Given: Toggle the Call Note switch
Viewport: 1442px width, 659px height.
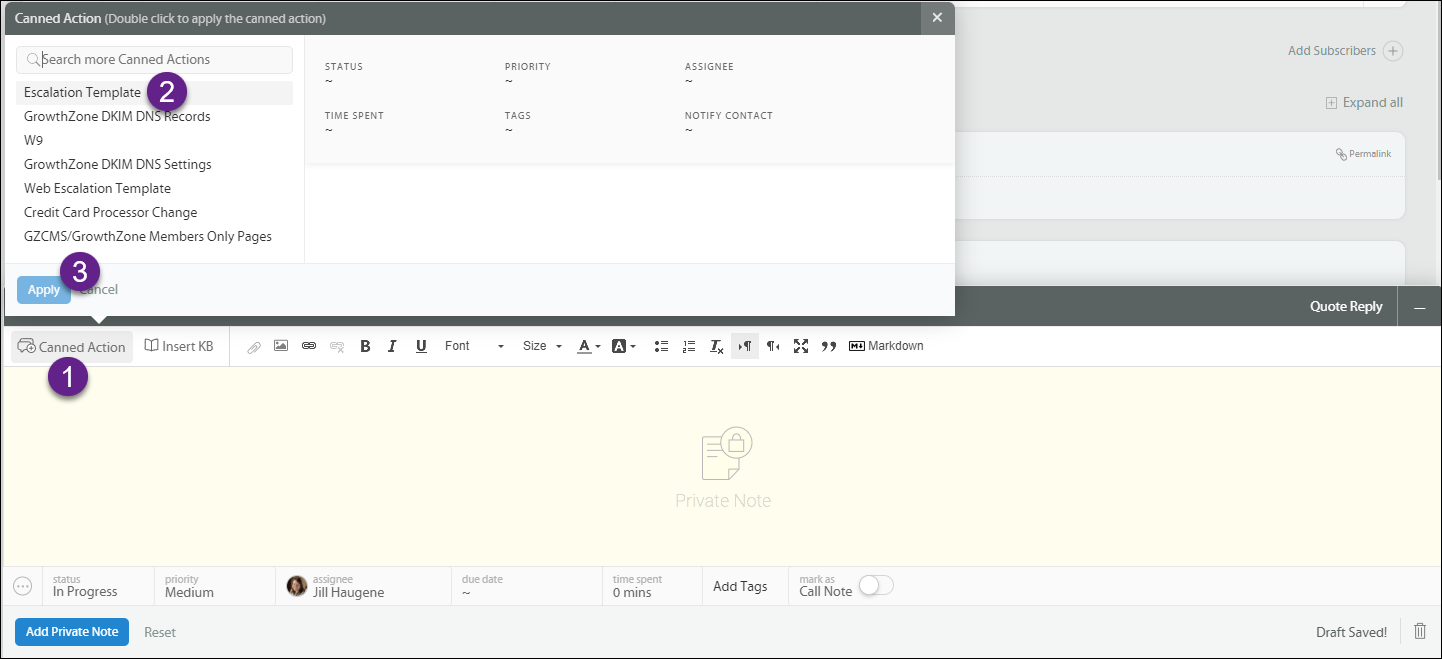Looking at the screenshot, I should [876, 585].
